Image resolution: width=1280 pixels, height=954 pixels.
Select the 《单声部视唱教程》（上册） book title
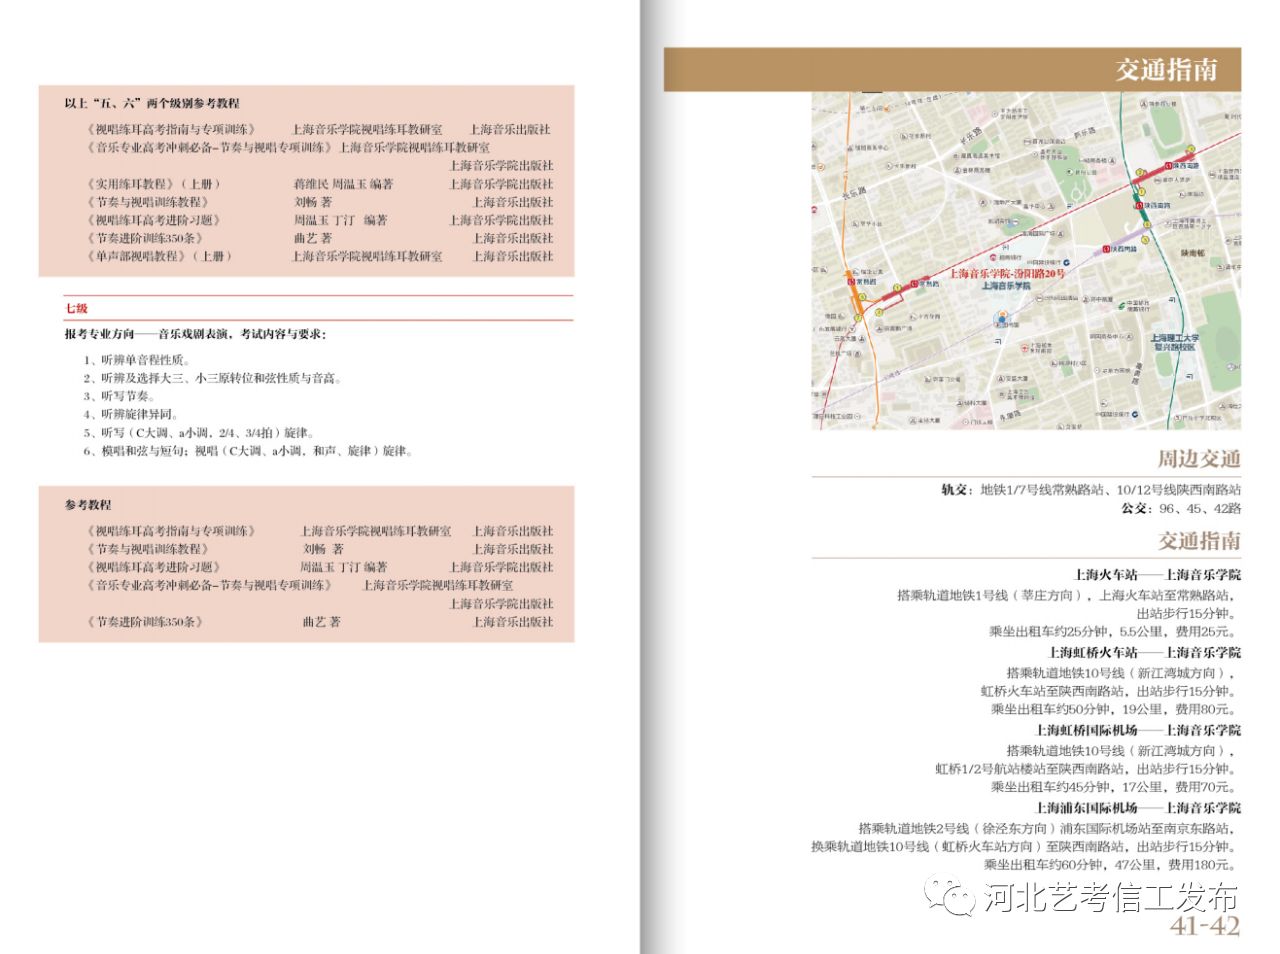click(x=159, y=256)
